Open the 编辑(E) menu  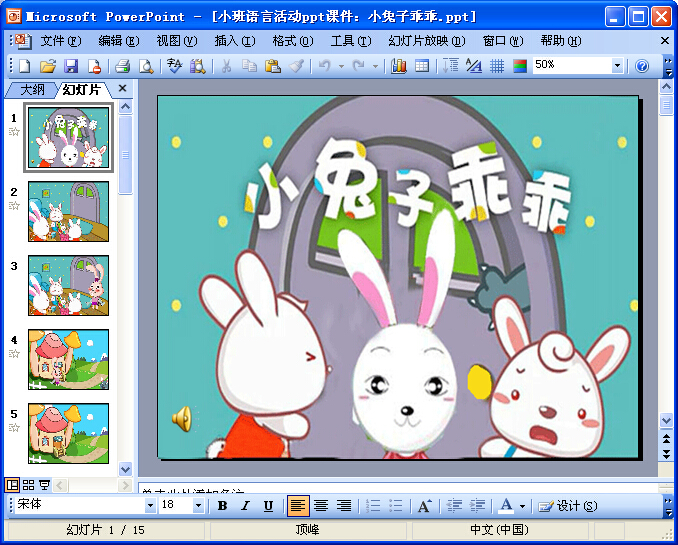click(119, 41)
